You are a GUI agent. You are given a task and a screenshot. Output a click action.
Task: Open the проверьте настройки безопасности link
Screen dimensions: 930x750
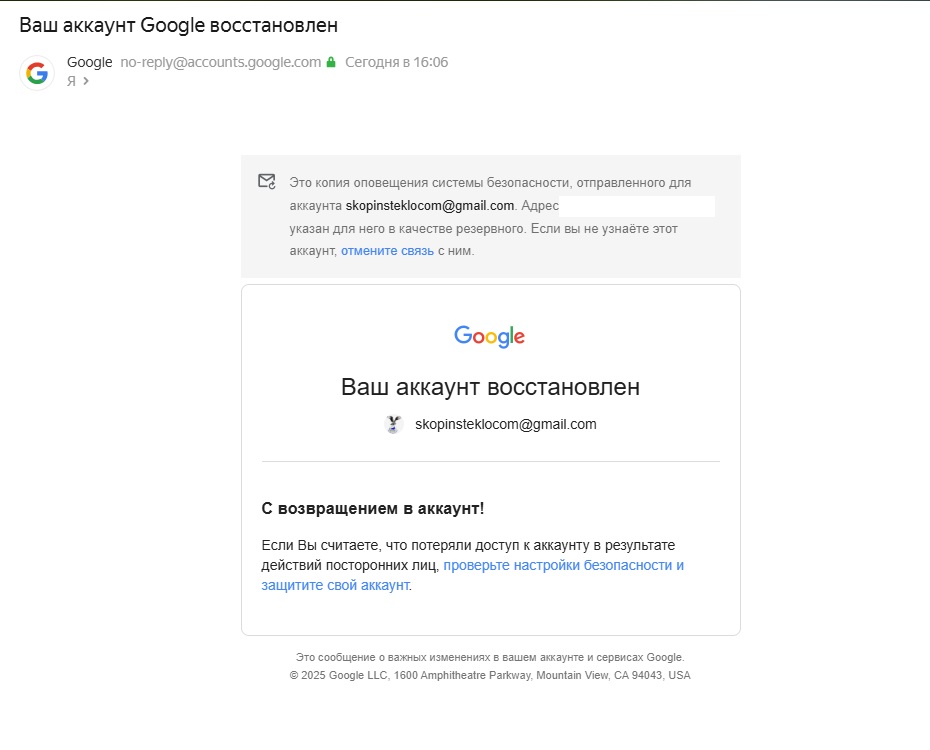(563, 565)
